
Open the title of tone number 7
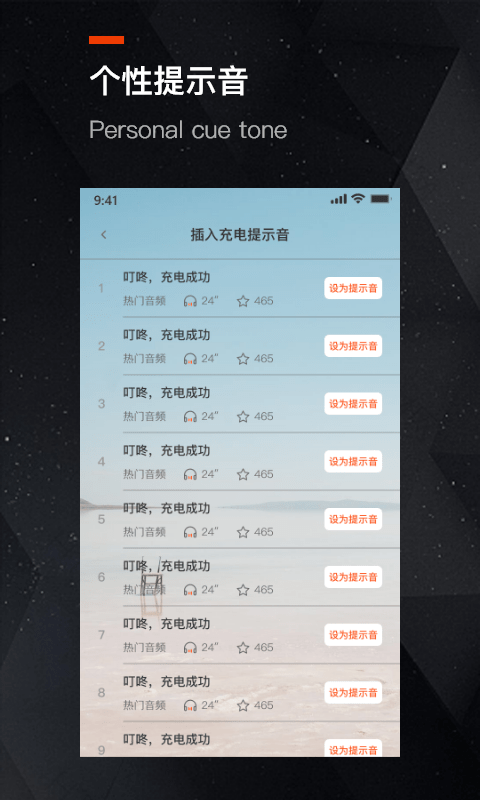point(166,623)
